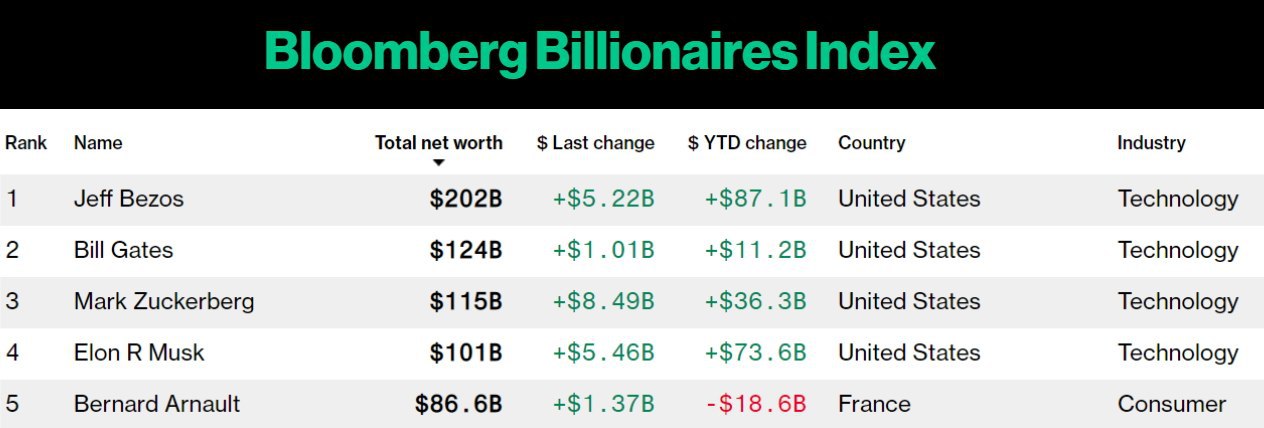Open Bernard Arnault profile
The width and height of the screenshot is (1264, 428).
click(x=156, y=404)
